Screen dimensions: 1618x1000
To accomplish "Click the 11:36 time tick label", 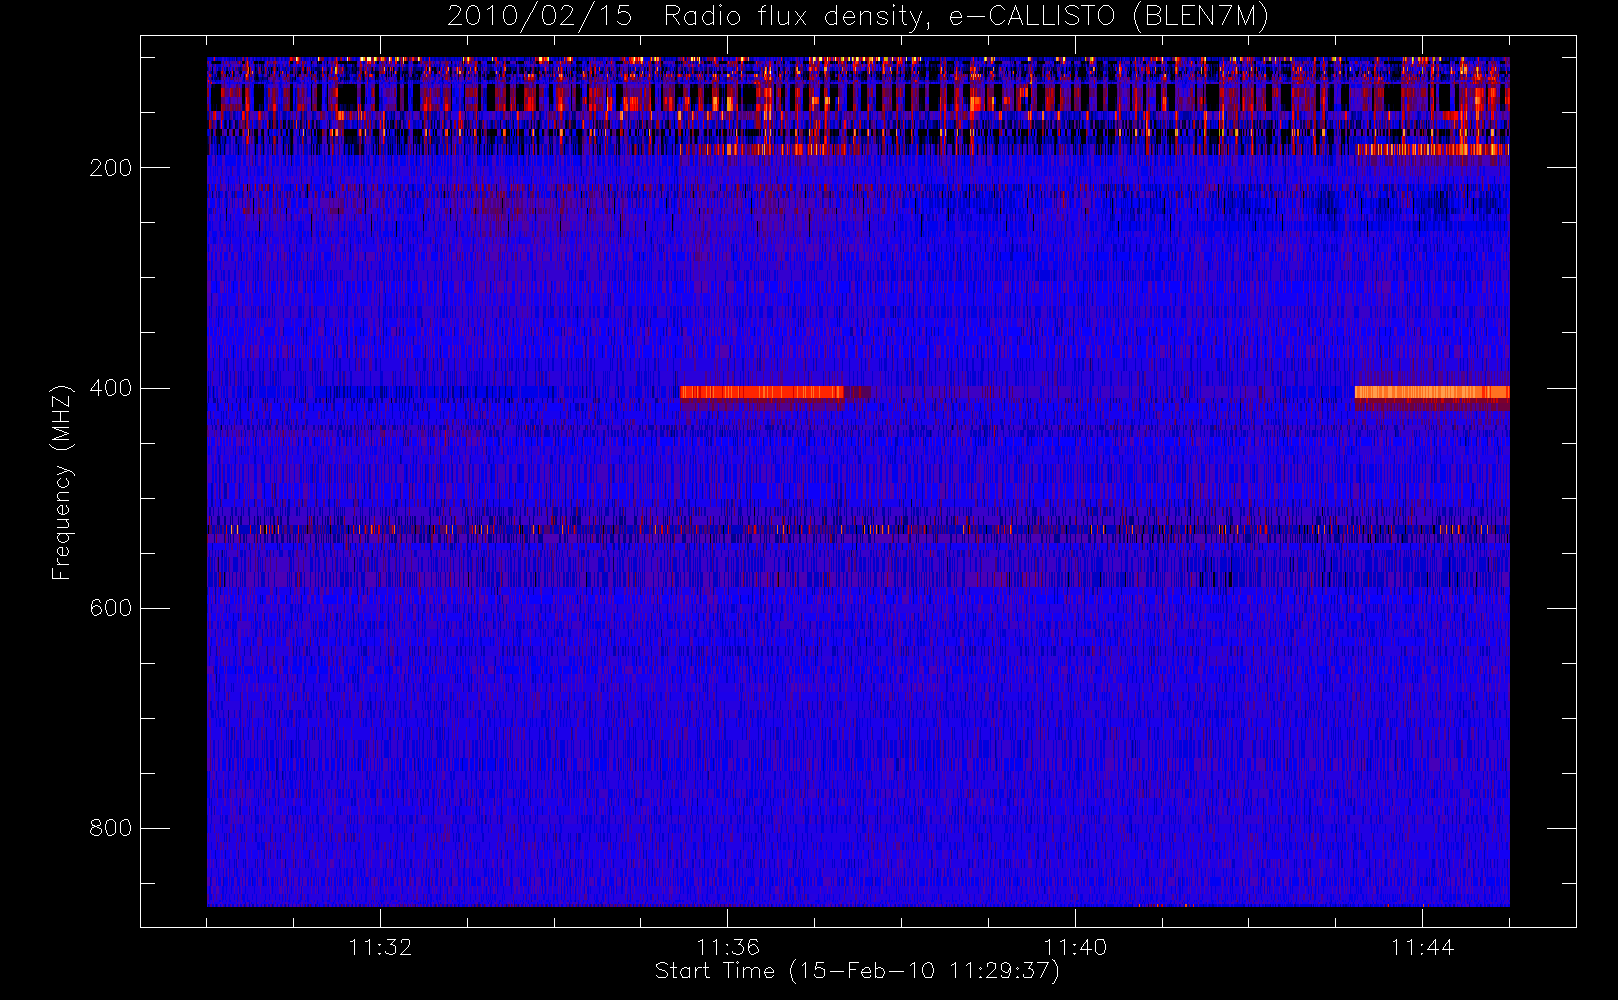I will (728, 947).
